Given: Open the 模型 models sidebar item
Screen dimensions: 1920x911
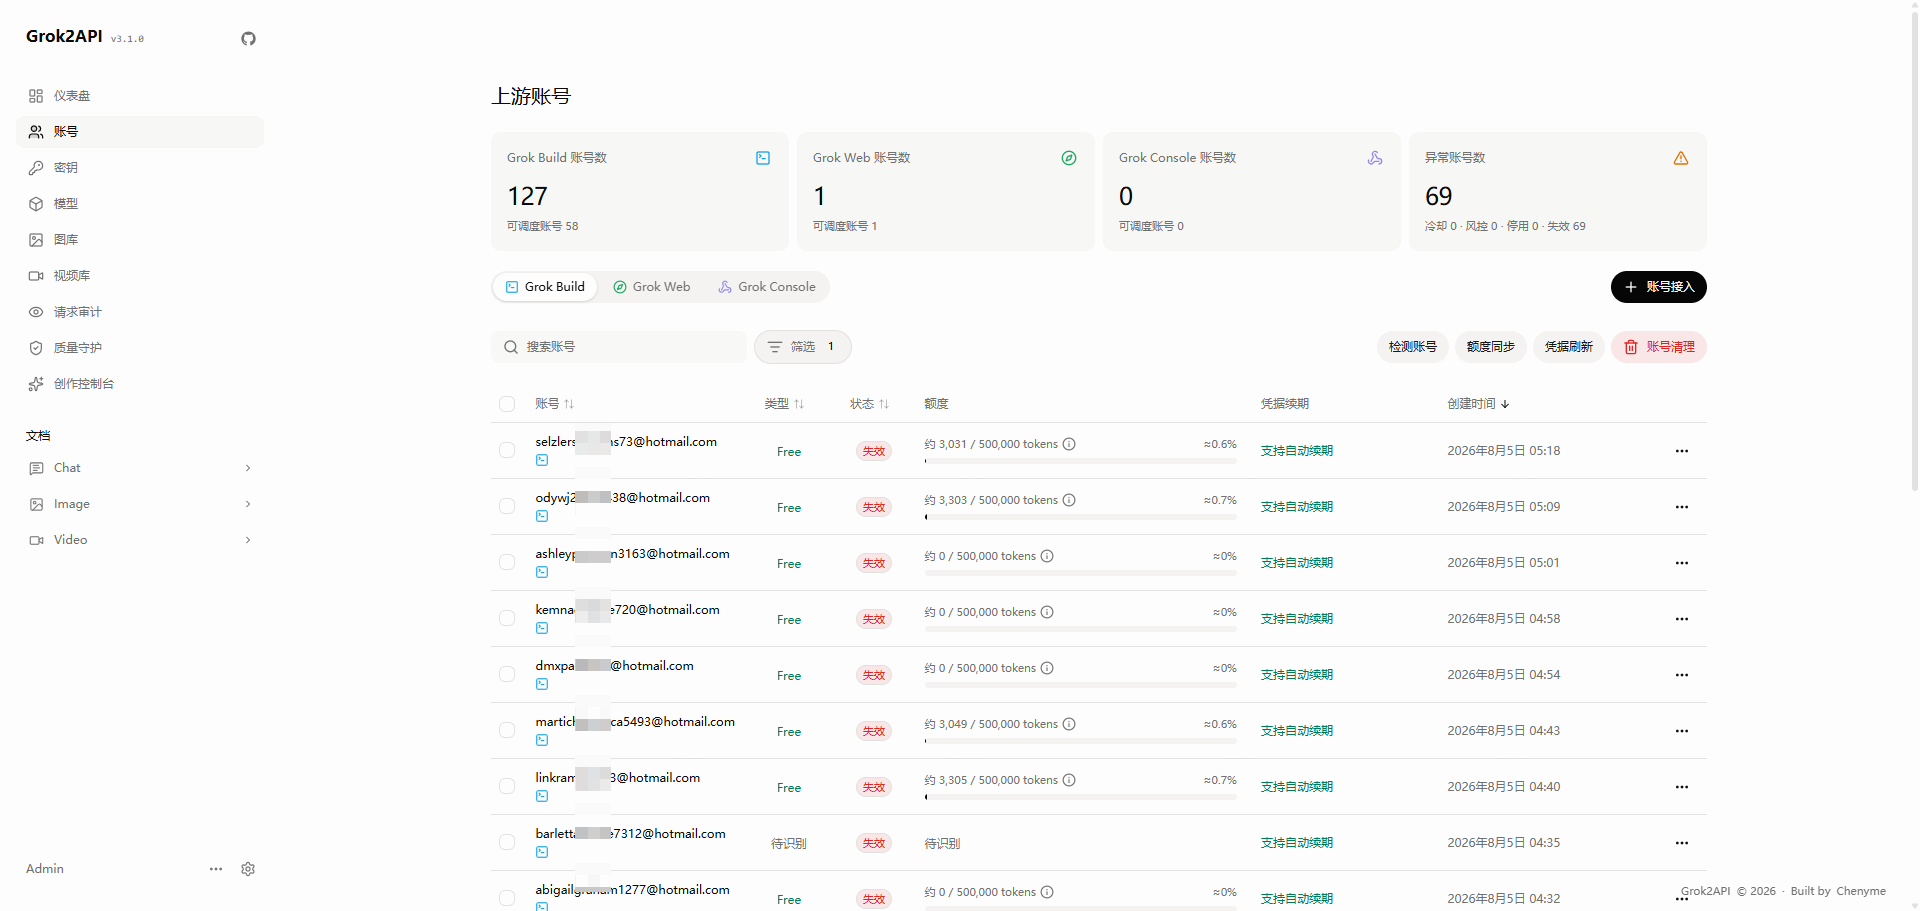Looking at the screenshot, I should (x=140, y=204).
